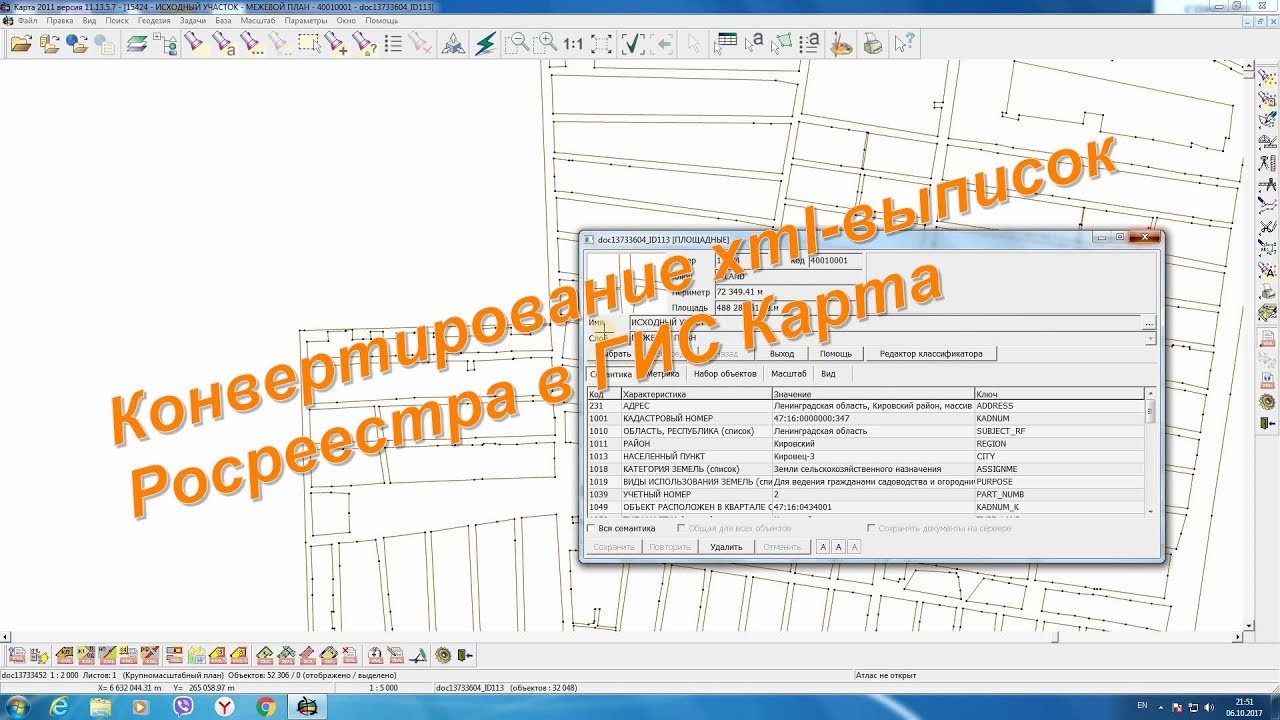
Task: Switch to the 'Метрика' tab
Action: tap(662, 374)
